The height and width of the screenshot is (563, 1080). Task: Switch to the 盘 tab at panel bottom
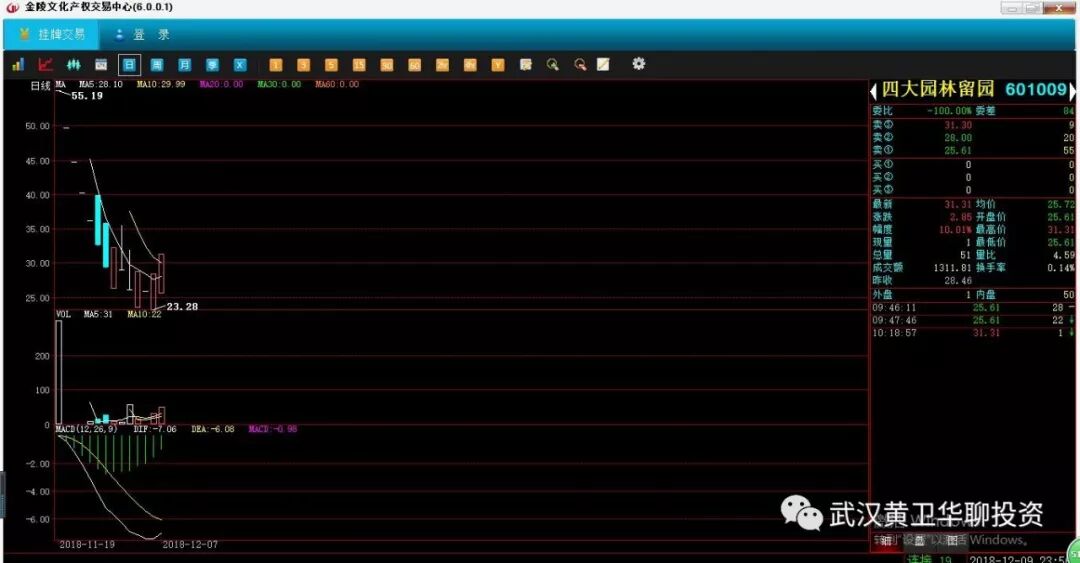click(920, 541)
